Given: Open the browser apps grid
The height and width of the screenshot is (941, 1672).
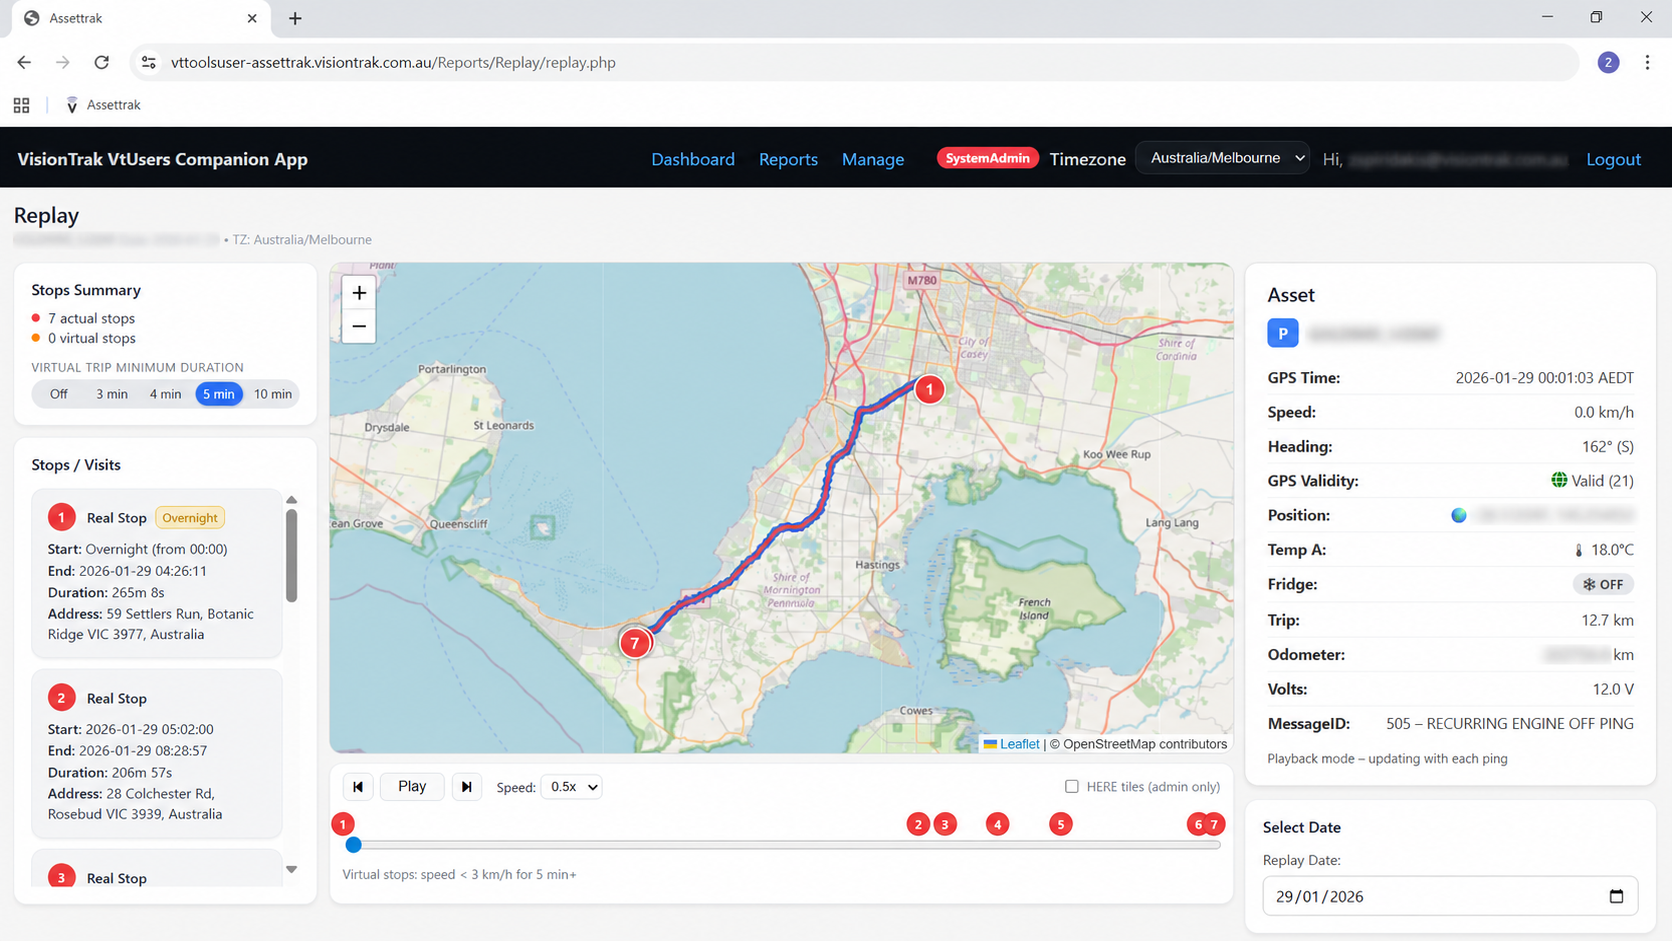Looking at the screenshot, I should point(21,105).
